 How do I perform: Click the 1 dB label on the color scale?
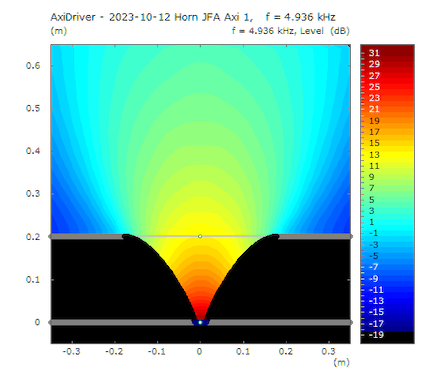tap(371, 222)
